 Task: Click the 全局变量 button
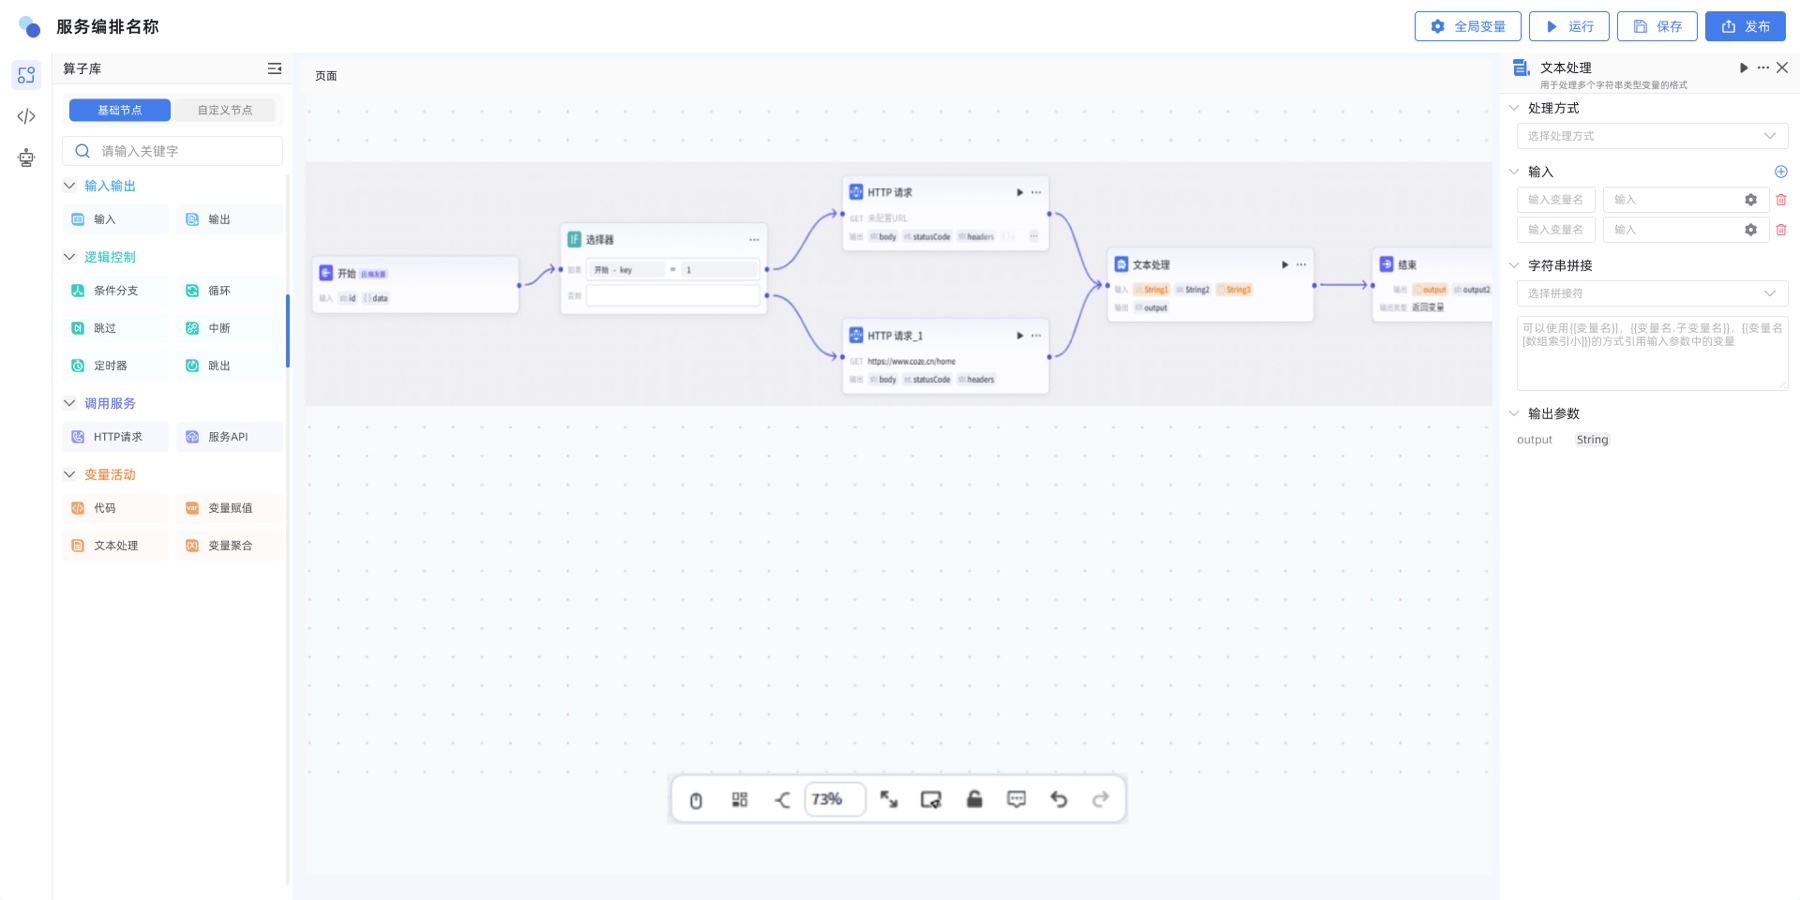click(x=1468, y=26)
